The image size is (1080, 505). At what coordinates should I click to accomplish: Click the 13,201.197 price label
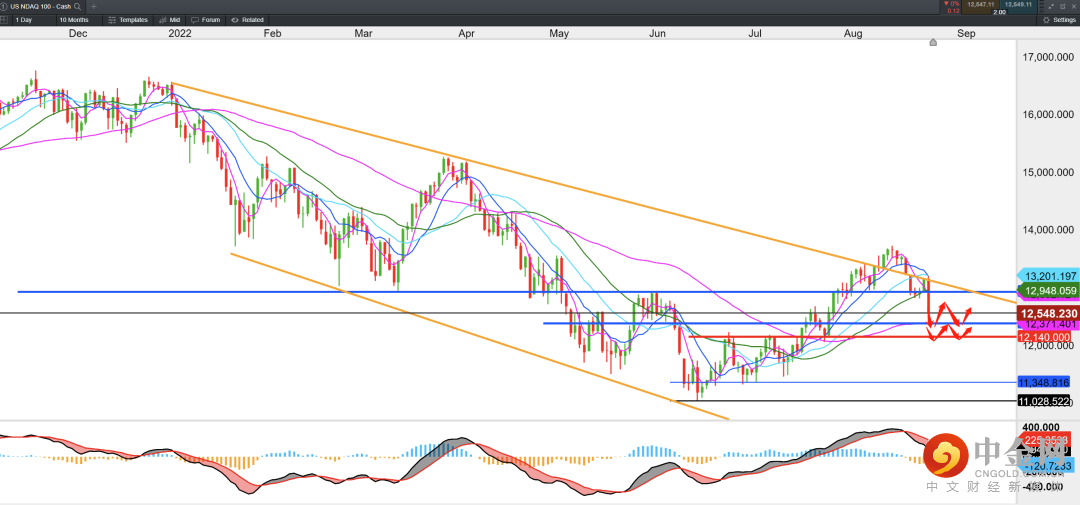coord(1048,276)
